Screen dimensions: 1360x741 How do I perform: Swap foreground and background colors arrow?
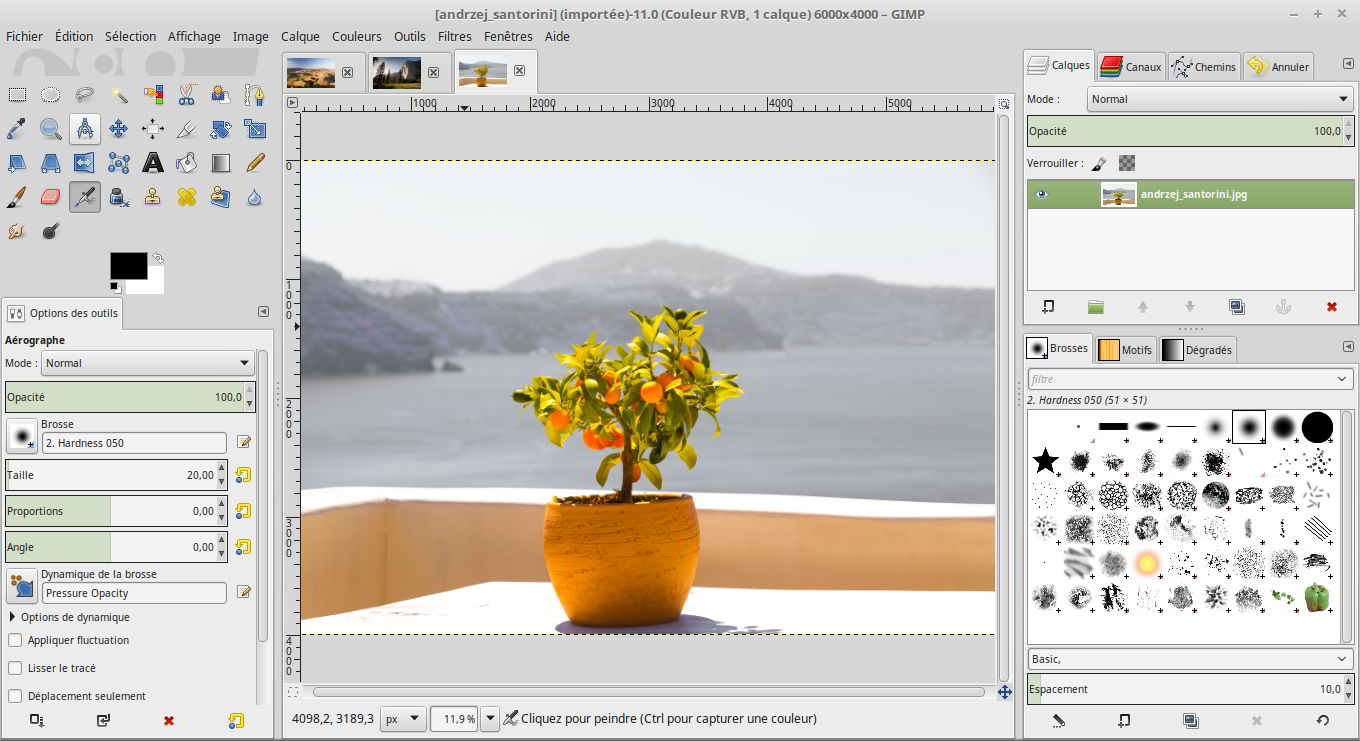(x=158, y=258)
